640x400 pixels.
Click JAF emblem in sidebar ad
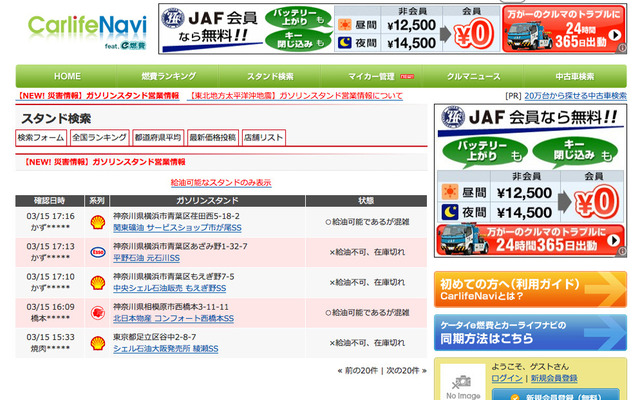(x=453, y=117)
